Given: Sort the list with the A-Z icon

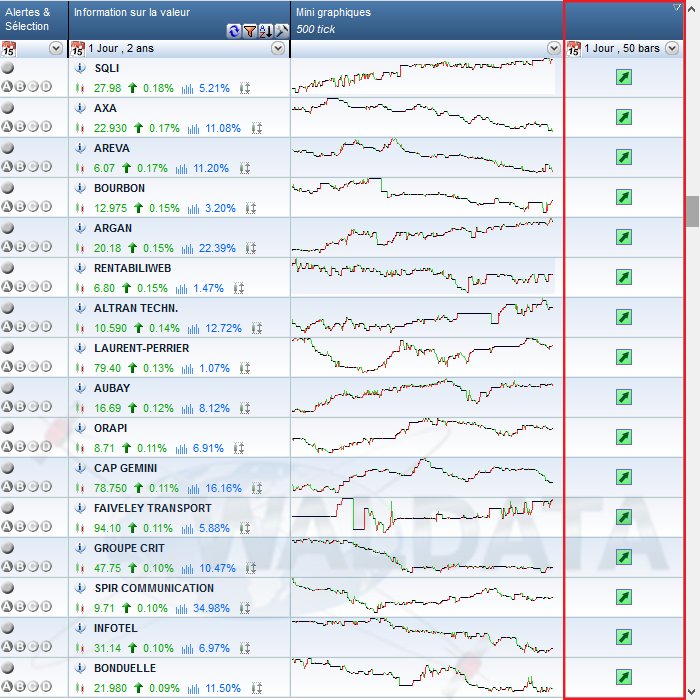Looking at the screenshot, I should (266, 31).
